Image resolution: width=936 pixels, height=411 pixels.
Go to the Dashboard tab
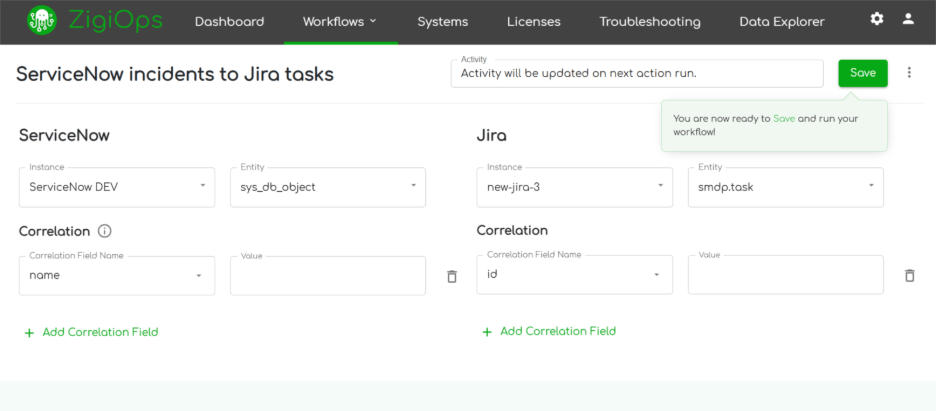229,22
